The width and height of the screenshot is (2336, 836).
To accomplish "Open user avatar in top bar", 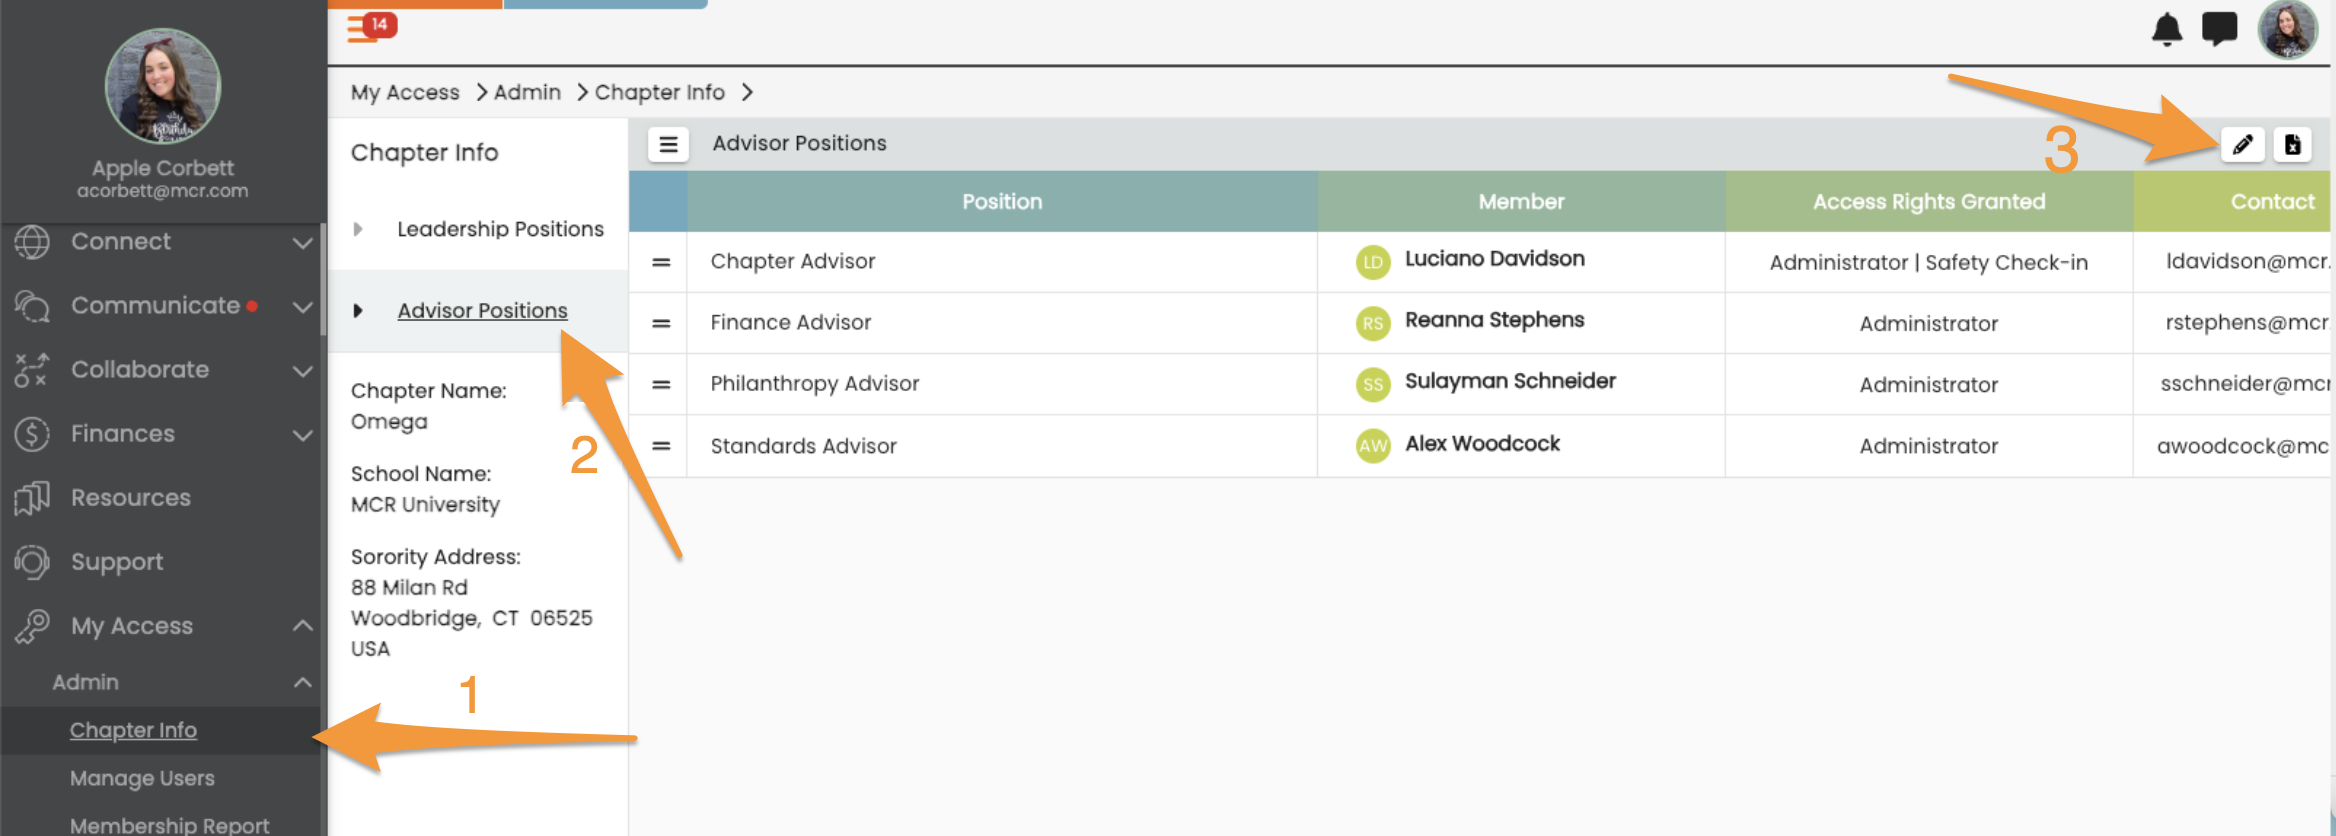I will point(2288,29).
